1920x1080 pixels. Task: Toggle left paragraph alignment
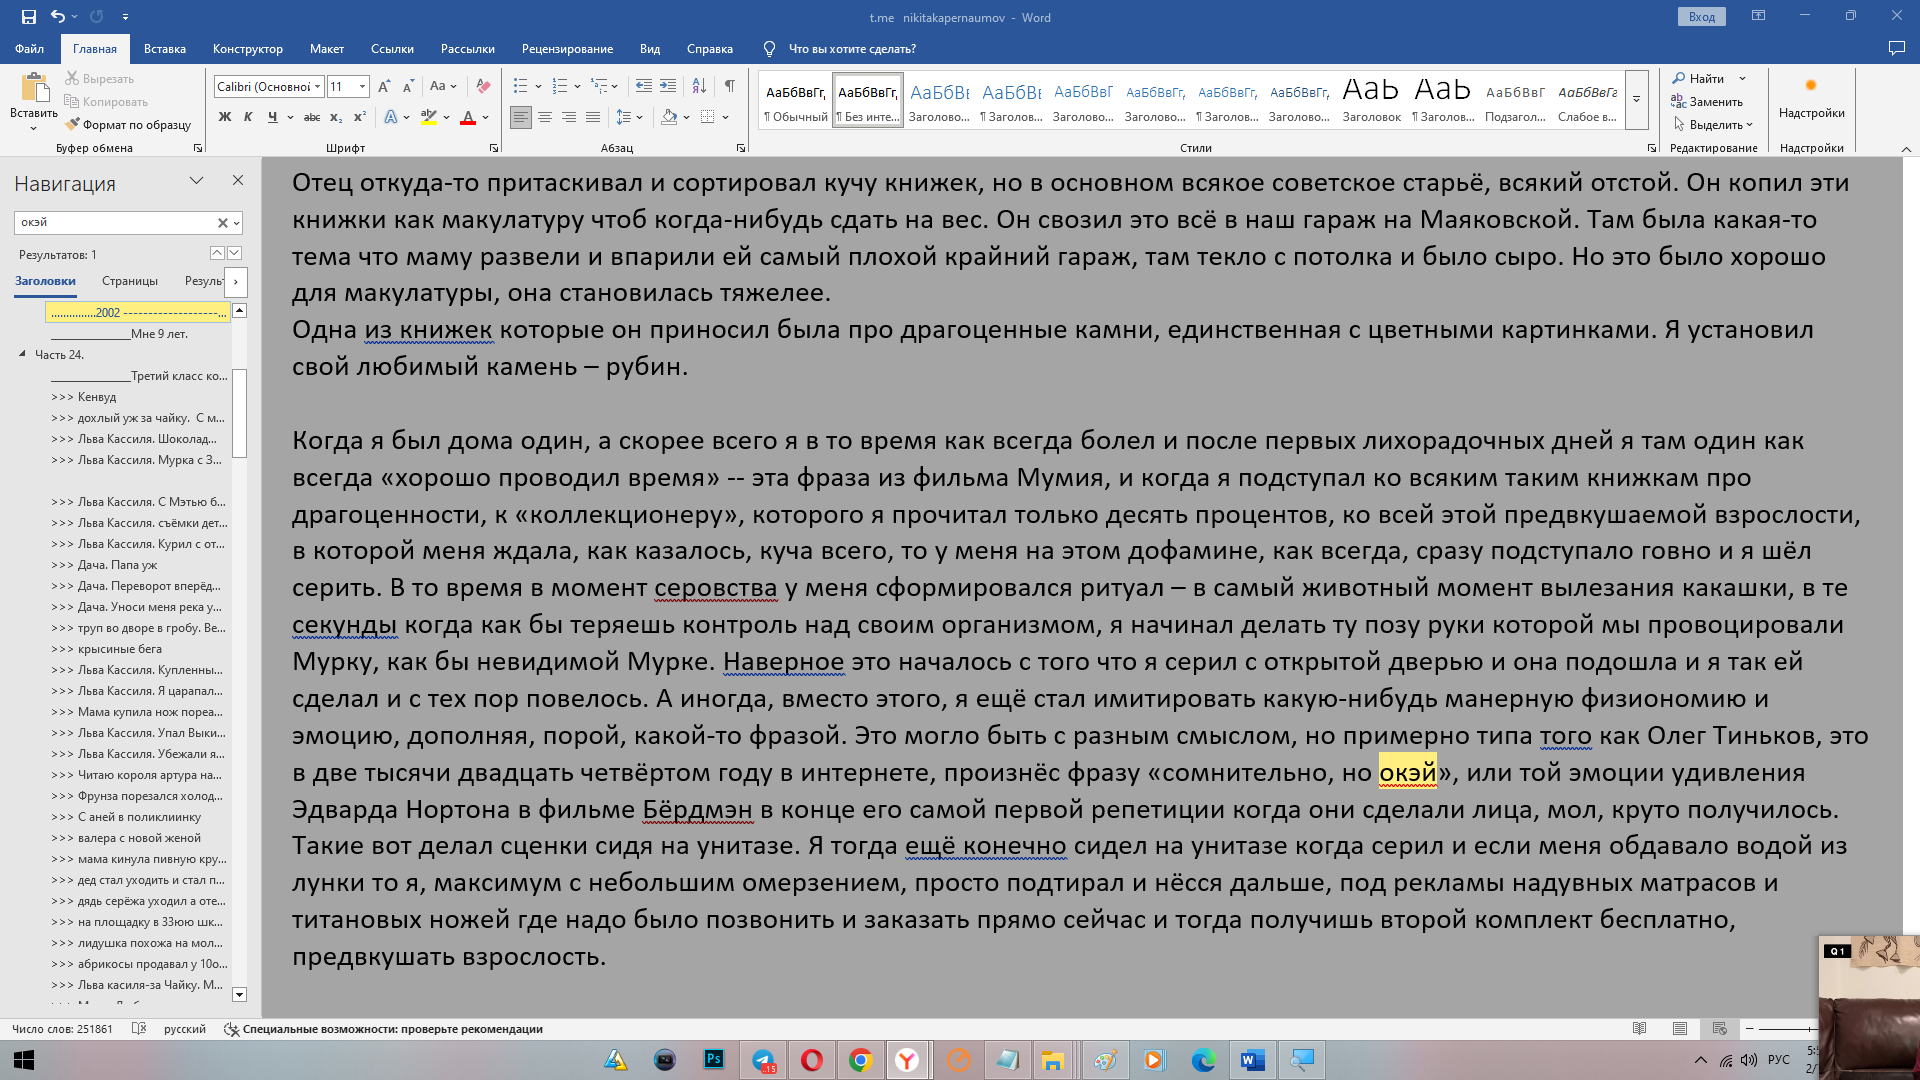(x=521, y=117)
